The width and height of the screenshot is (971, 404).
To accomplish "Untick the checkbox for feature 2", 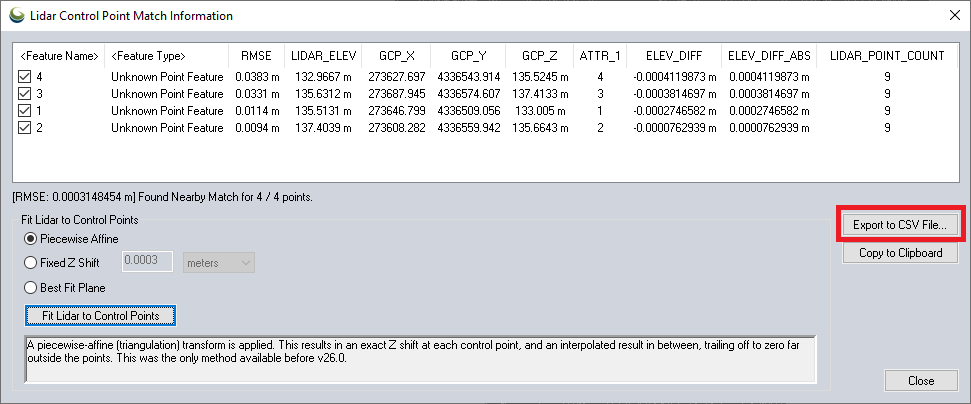I will coord(25,128).
